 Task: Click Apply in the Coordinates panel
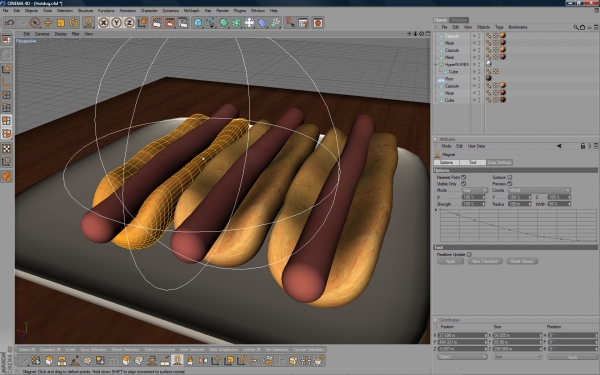572,357
